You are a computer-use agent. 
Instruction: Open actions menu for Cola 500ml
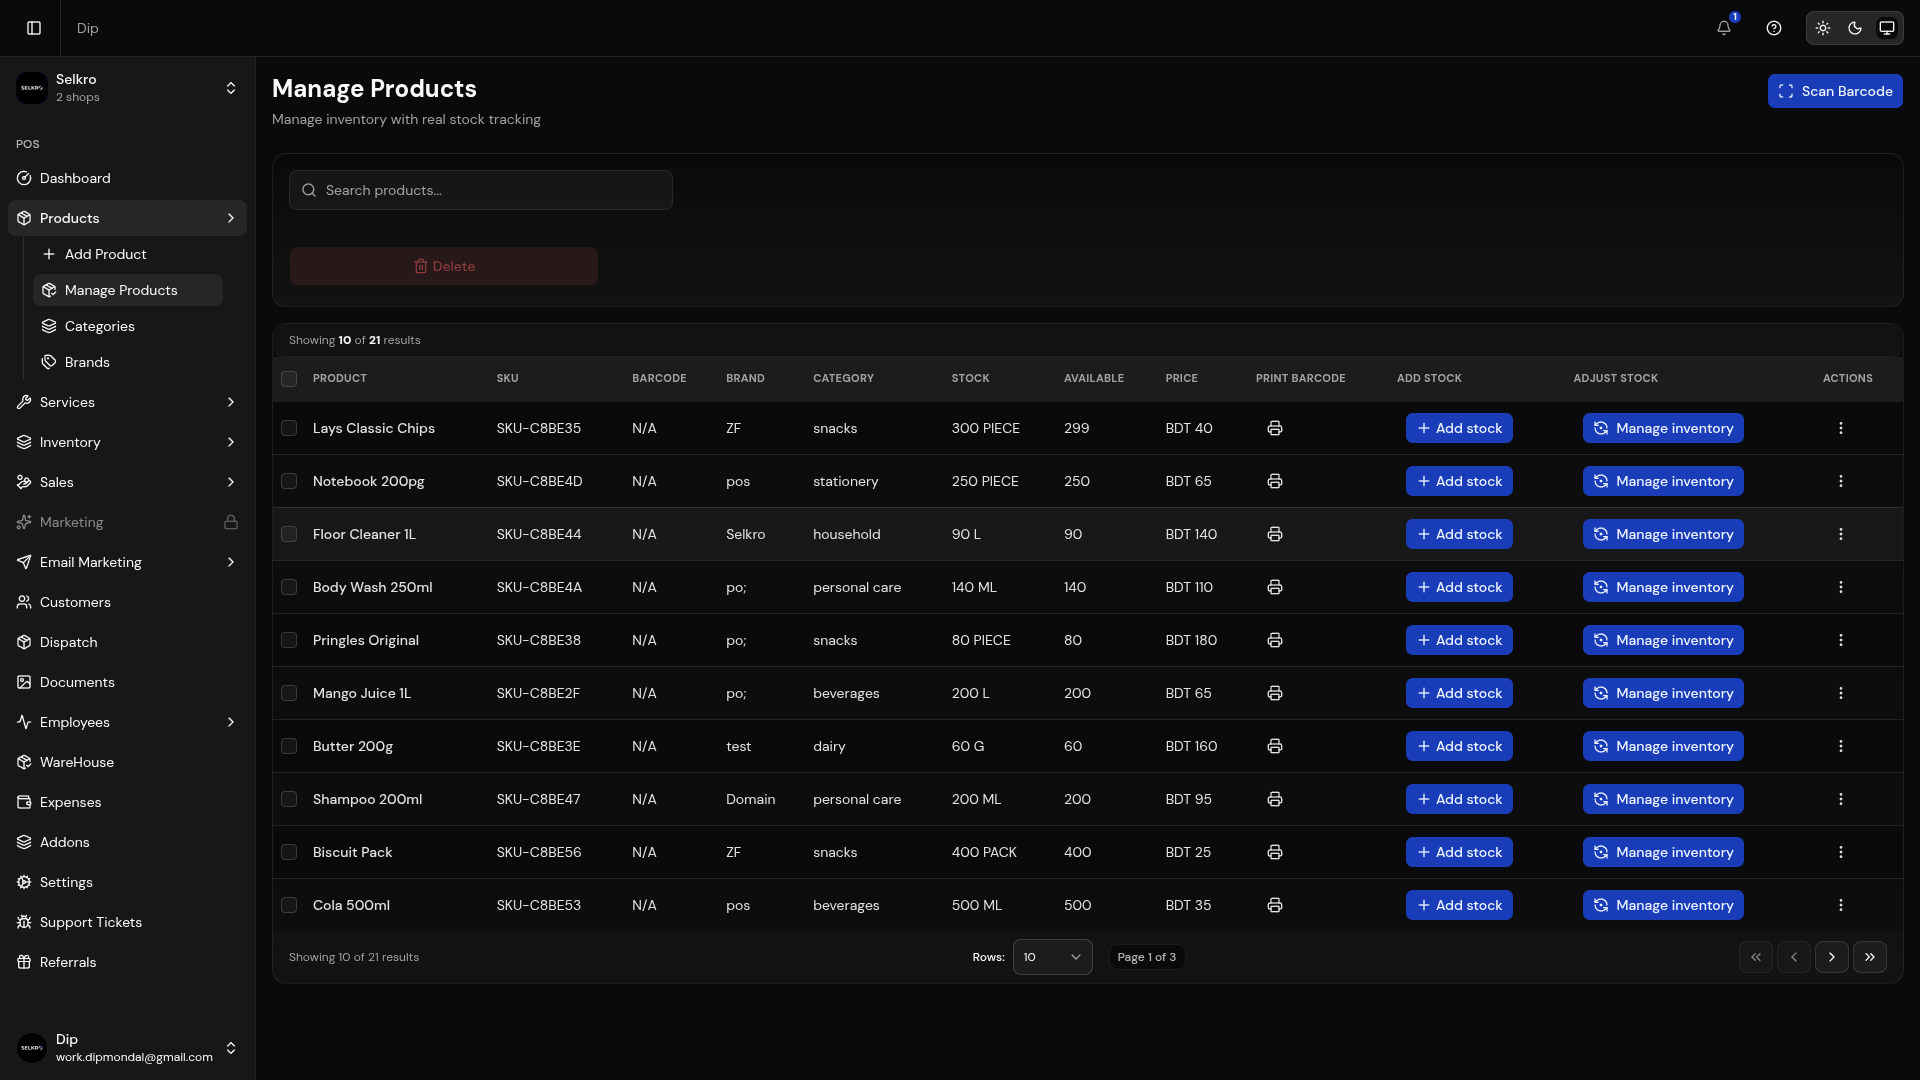(x=1841, y=905)
